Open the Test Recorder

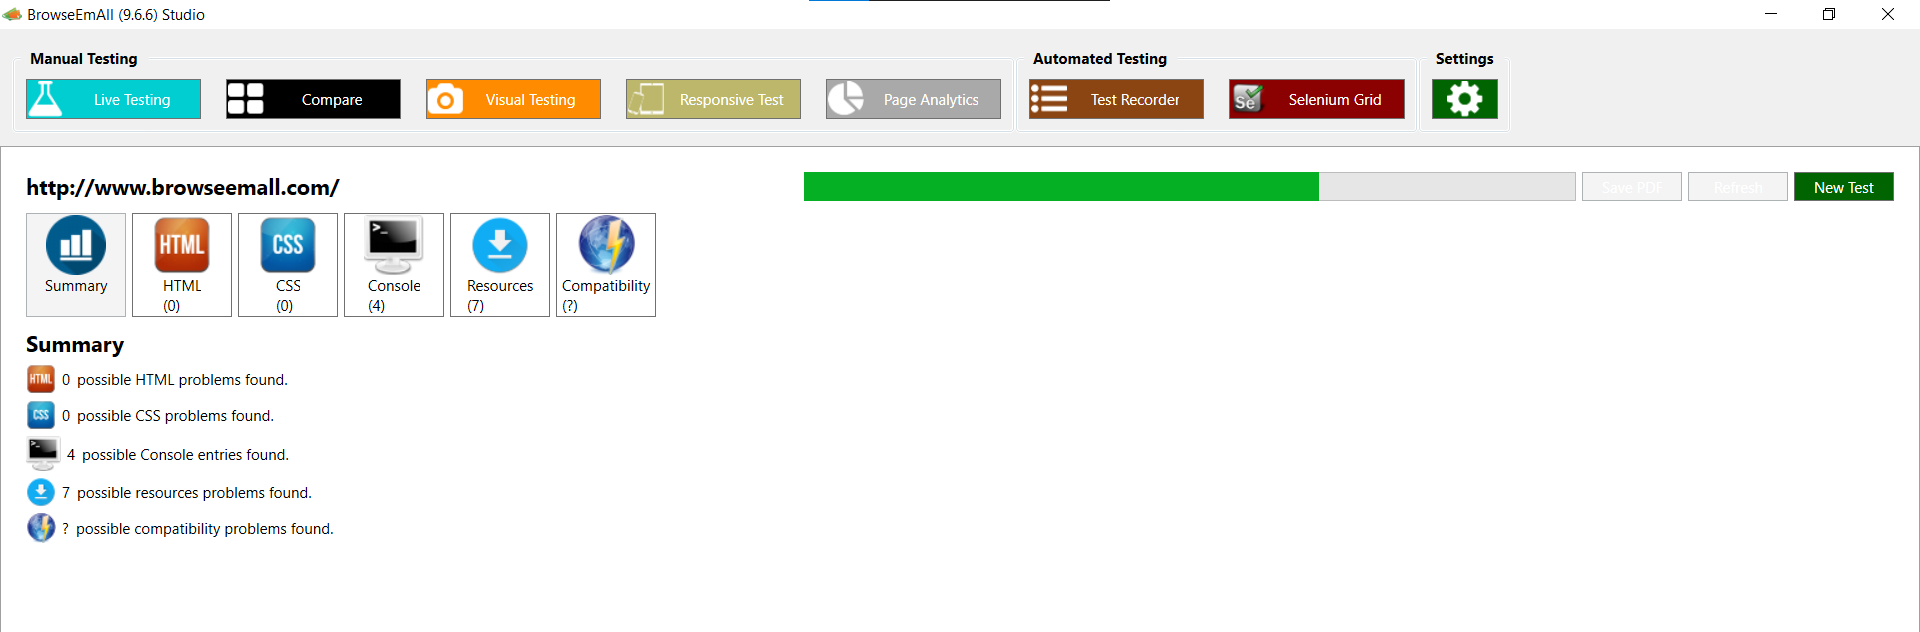[1116, 99]
